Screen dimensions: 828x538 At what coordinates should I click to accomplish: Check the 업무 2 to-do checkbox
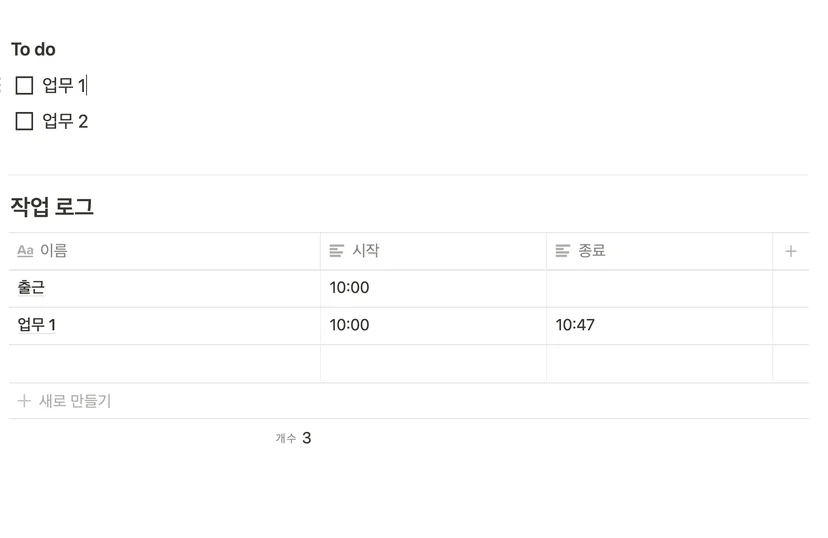pyautogui.click(x=24, y=121)
